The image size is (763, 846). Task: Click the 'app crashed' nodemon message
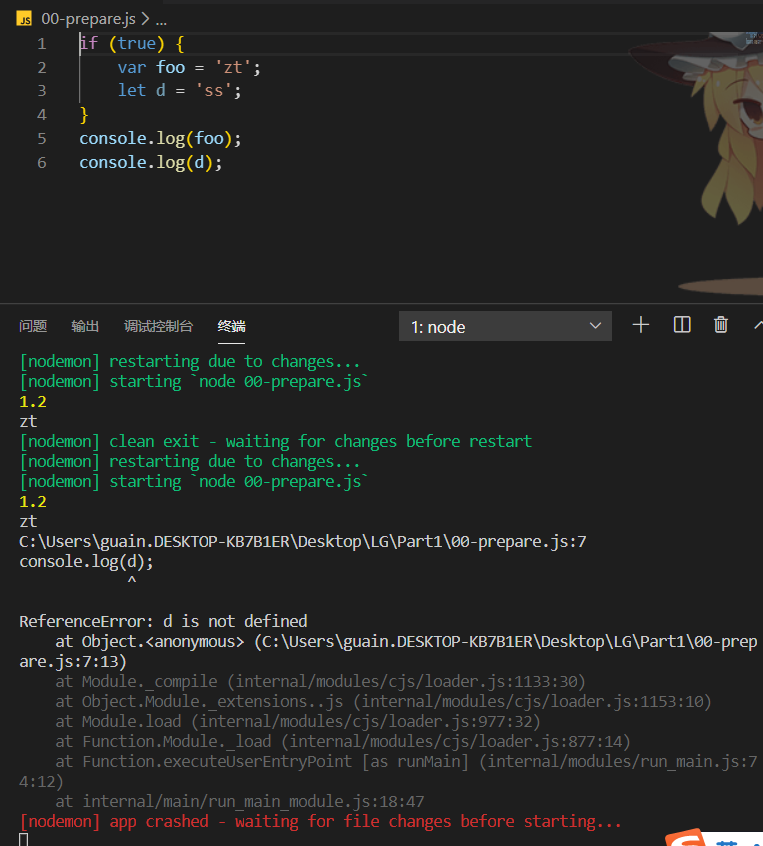click(x=321, y=821)
